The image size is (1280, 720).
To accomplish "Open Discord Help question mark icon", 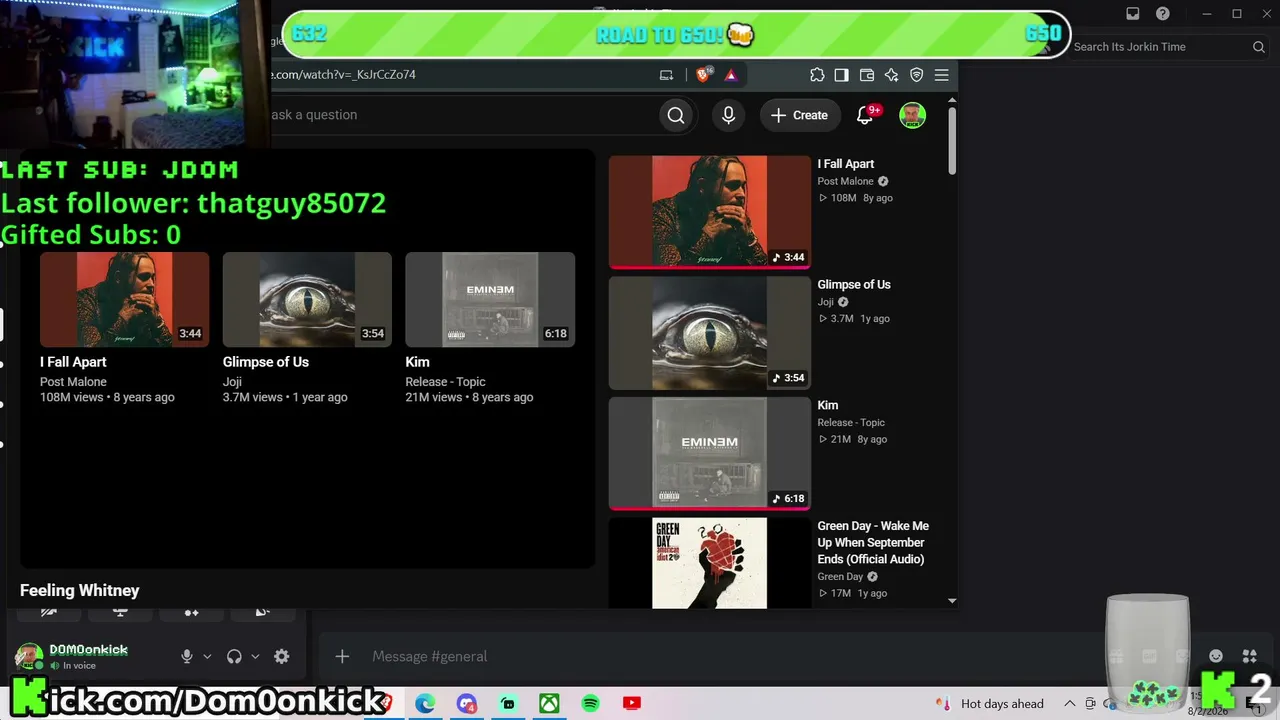I will [x=1163, y=14].
